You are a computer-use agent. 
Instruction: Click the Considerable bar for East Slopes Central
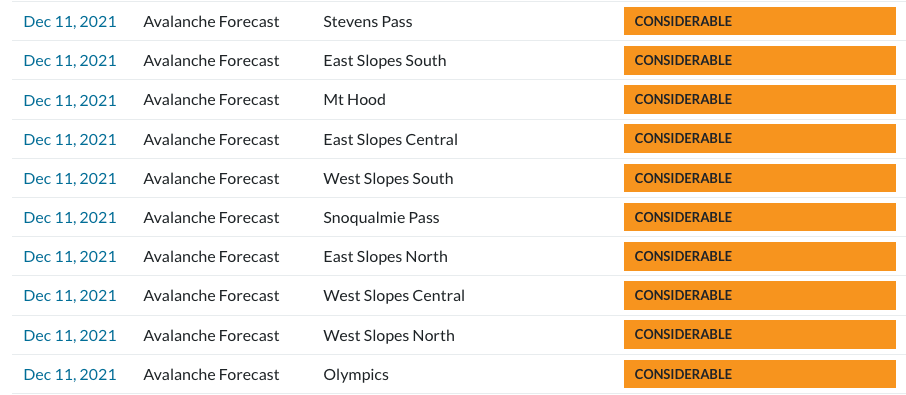(x=759, y=139)
